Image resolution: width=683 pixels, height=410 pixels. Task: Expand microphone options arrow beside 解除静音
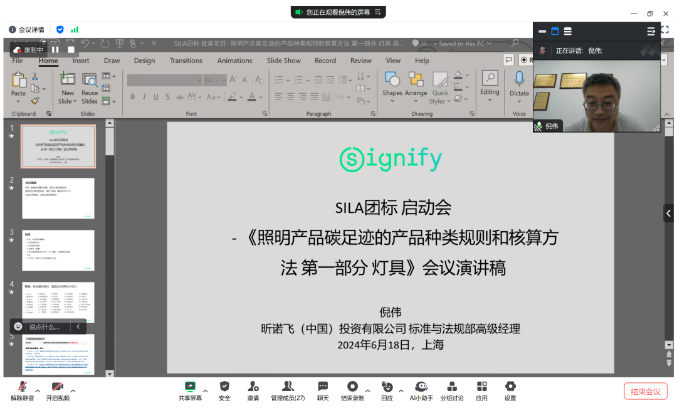point(37,391)
